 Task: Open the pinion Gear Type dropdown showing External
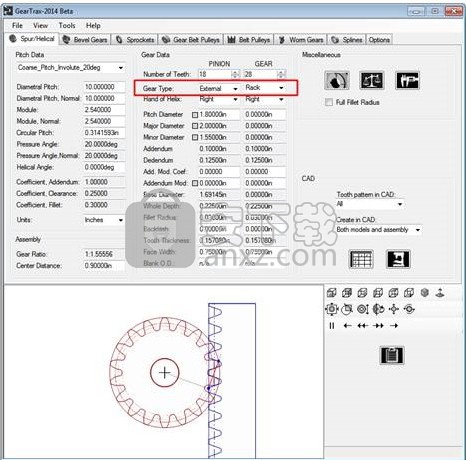click(219, 88)
